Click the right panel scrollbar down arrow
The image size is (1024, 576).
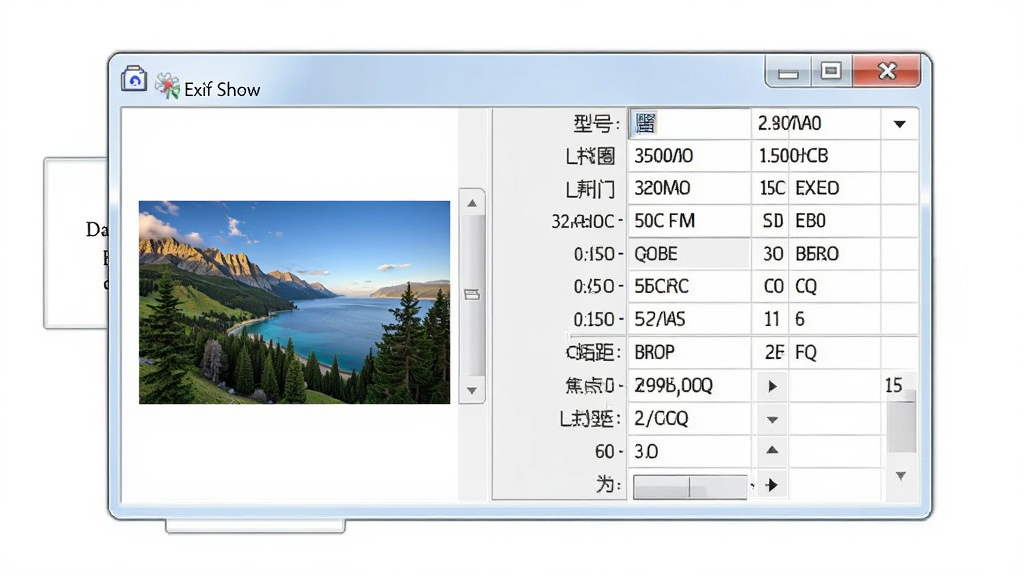[901, 476]
